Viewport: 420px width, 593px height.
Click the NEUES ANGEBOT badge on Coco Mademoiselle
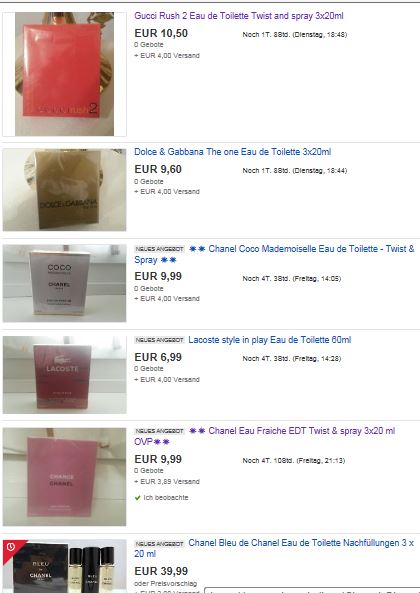(159, 249)
